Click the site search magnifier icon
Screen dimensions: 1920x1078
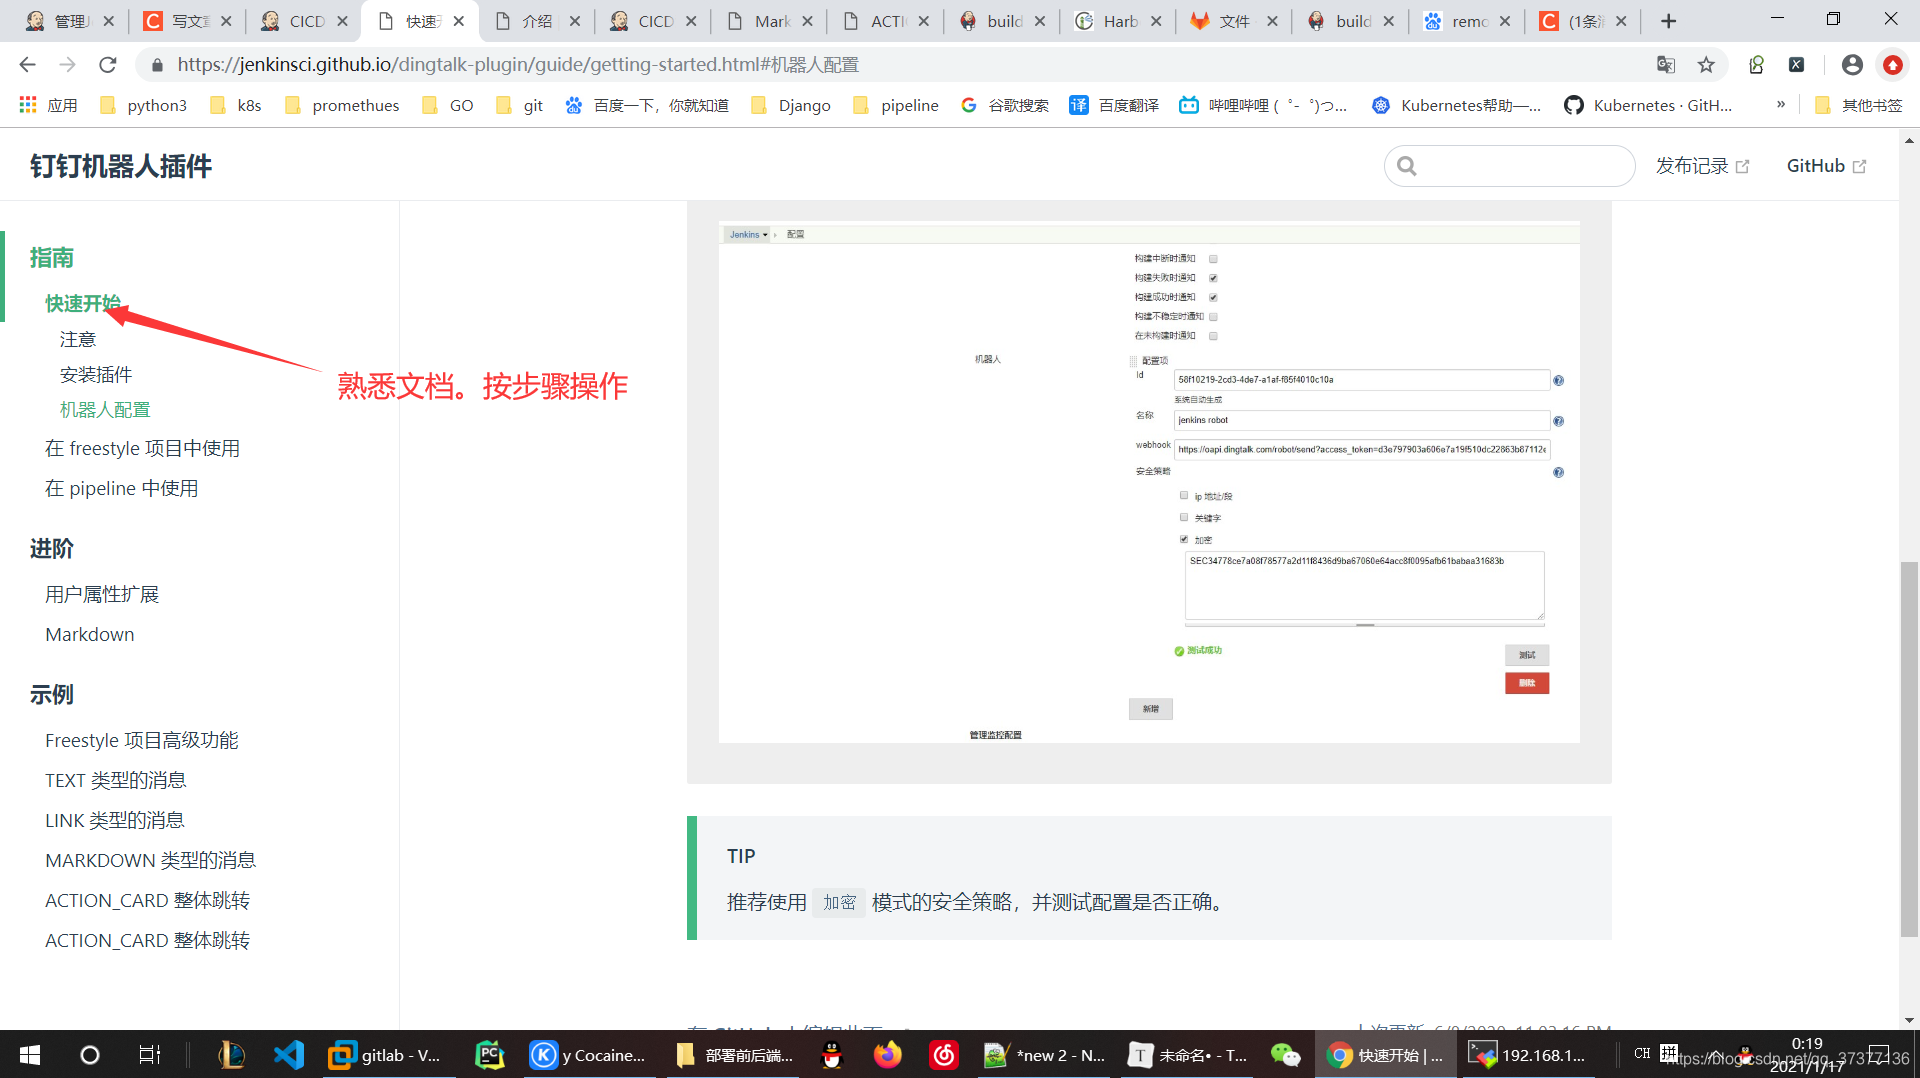coord(1407,166)
